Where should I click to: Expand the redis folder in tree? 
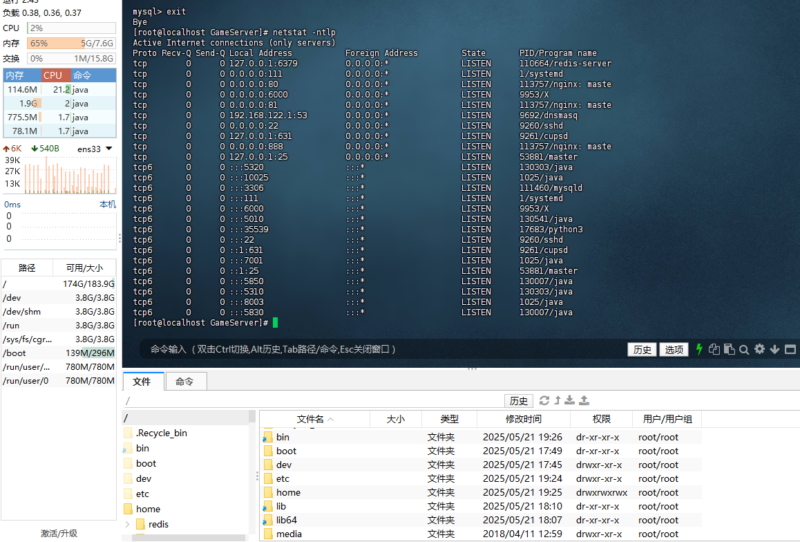pos(128,524)
